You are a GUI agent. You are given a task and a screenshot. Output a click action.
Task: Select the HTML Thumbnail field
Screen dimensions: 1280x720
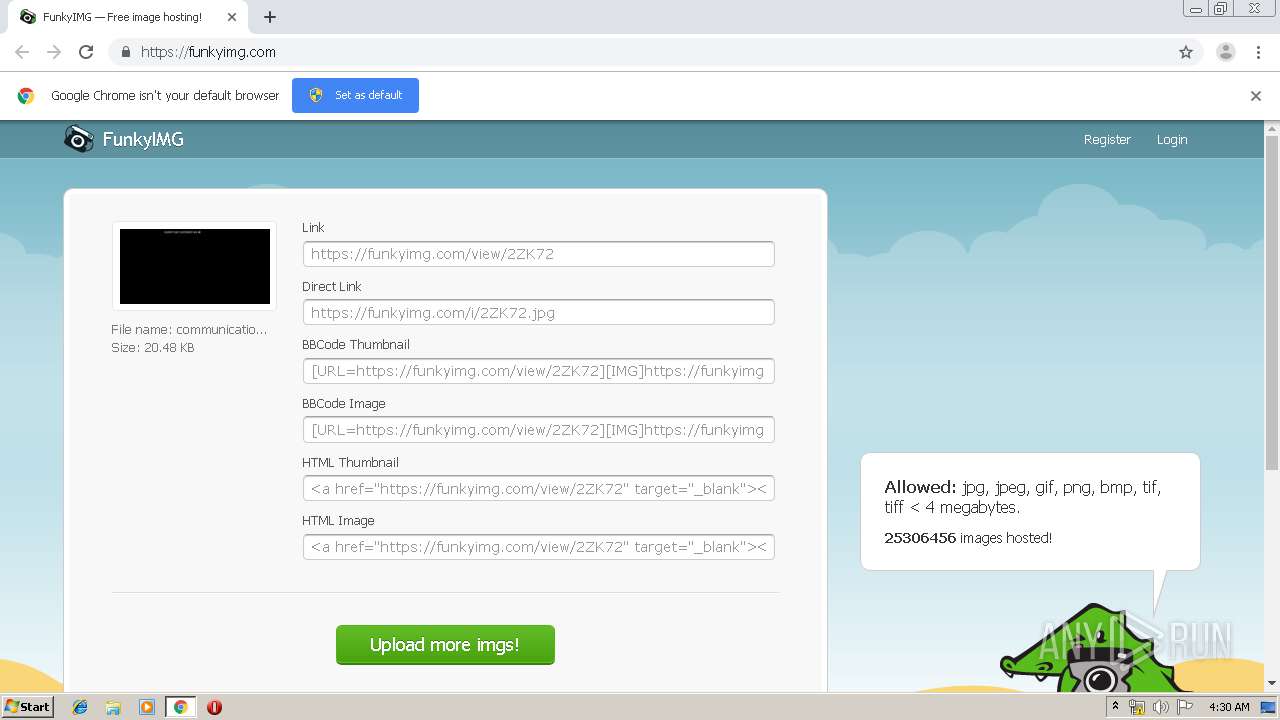[x=539, y=489]
